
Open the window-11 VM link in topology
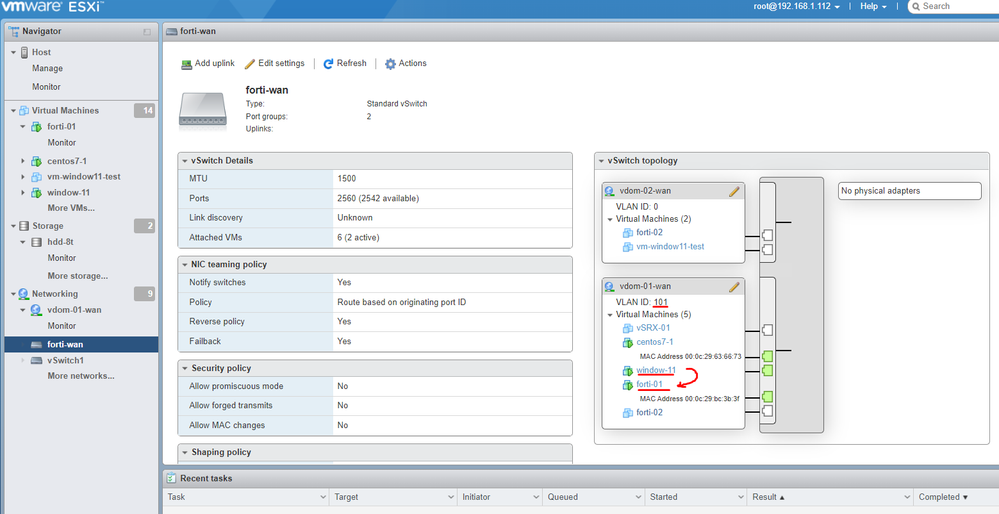(x=656, y=371)
